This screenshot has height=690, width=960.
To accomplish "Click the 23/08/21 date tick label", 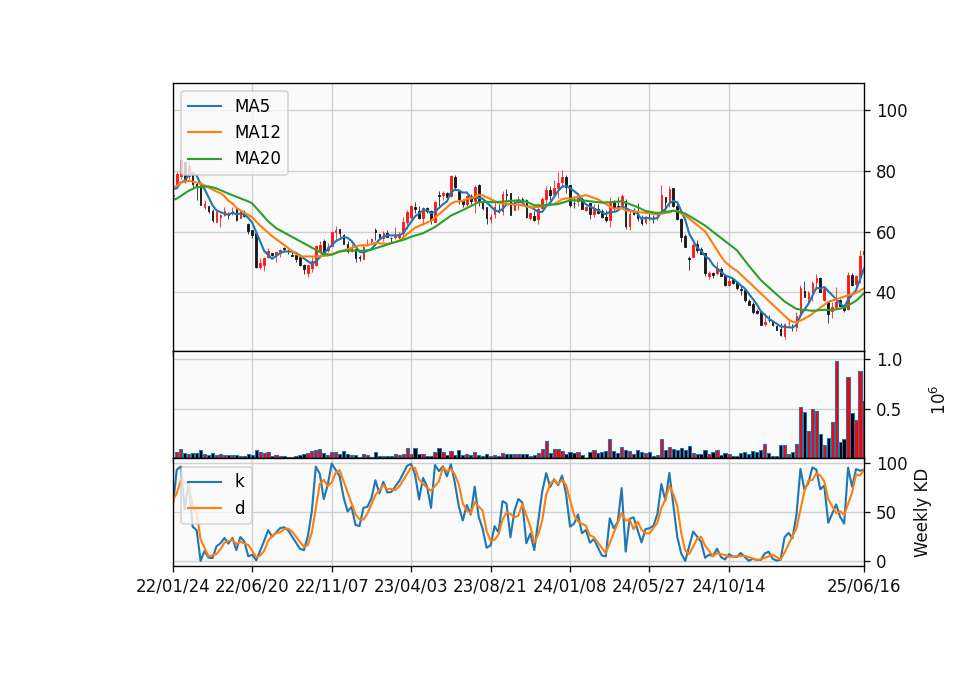I will 490,586.
